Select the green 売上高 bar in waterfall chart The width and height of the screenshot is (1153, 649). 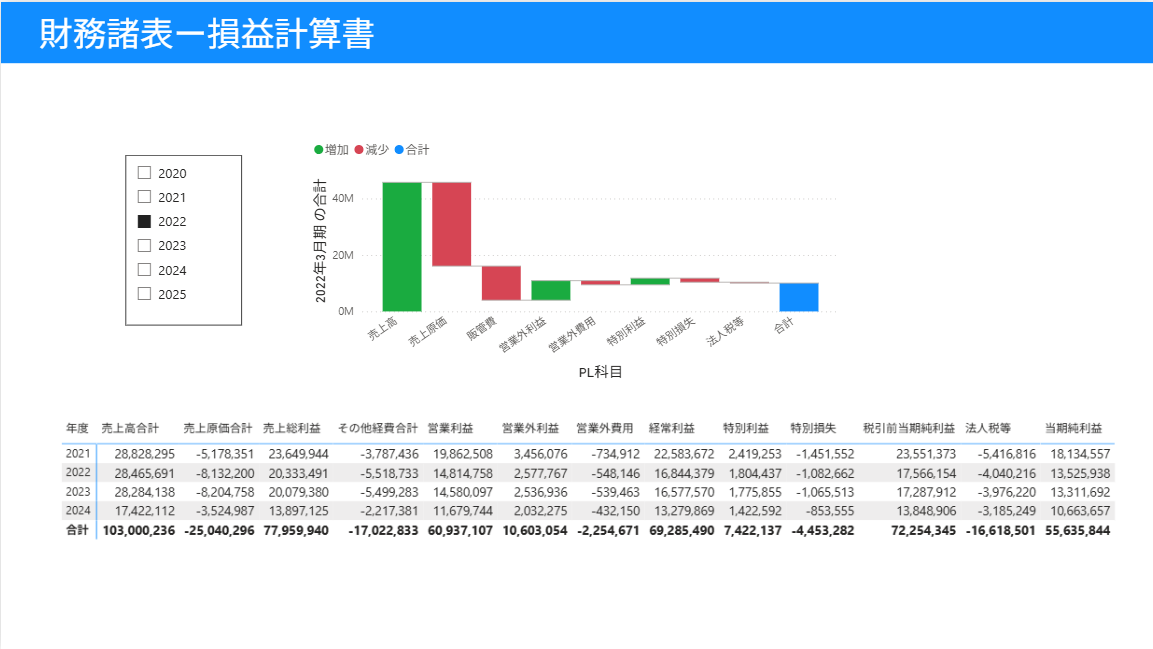401,246
